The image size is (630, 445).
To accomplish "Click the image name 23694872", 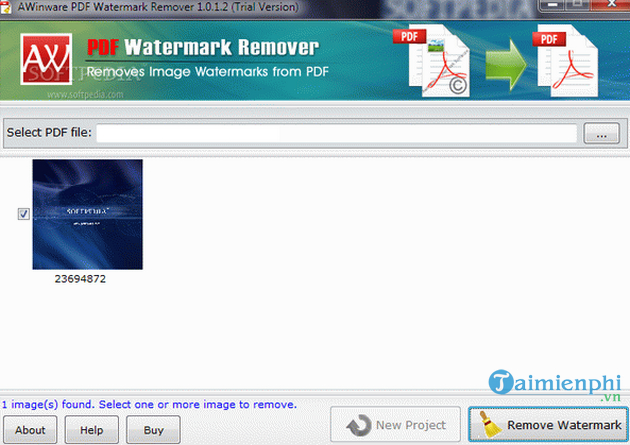I will click(80, 279).
